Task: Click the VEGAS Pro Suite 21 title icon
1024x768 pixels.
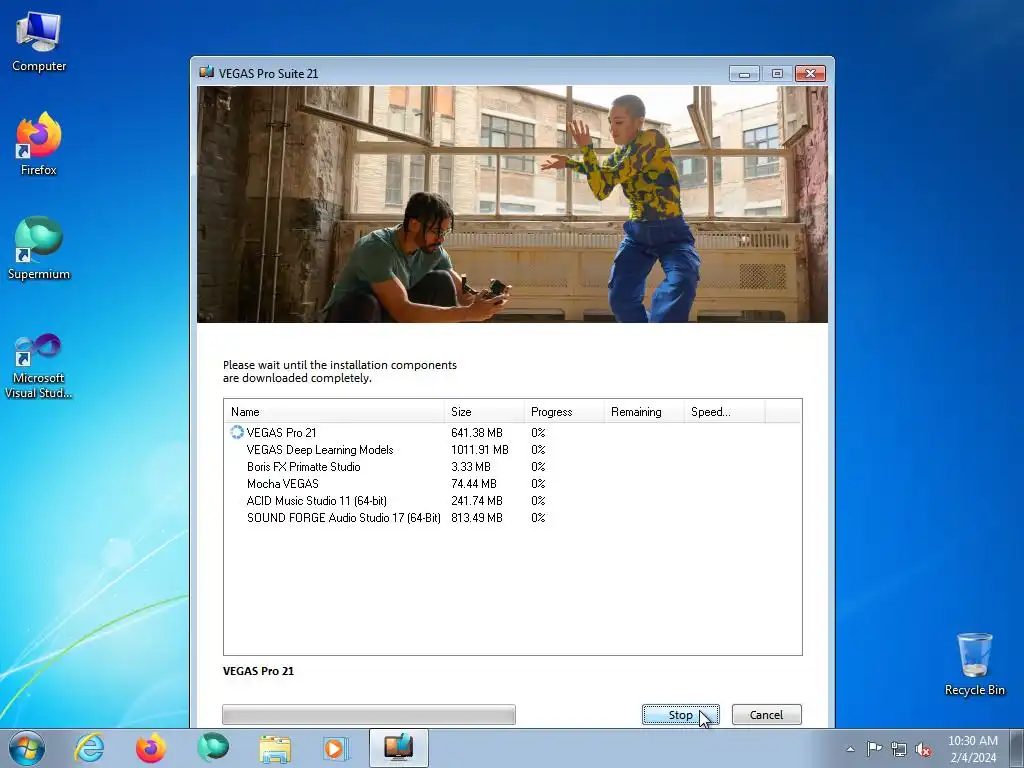Action: 207,72
